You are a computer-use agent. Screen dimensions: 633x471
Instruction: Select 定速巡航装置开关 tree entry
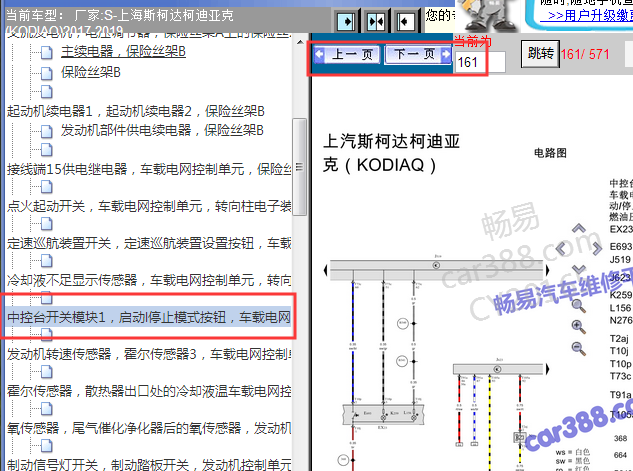coord(149,243)
